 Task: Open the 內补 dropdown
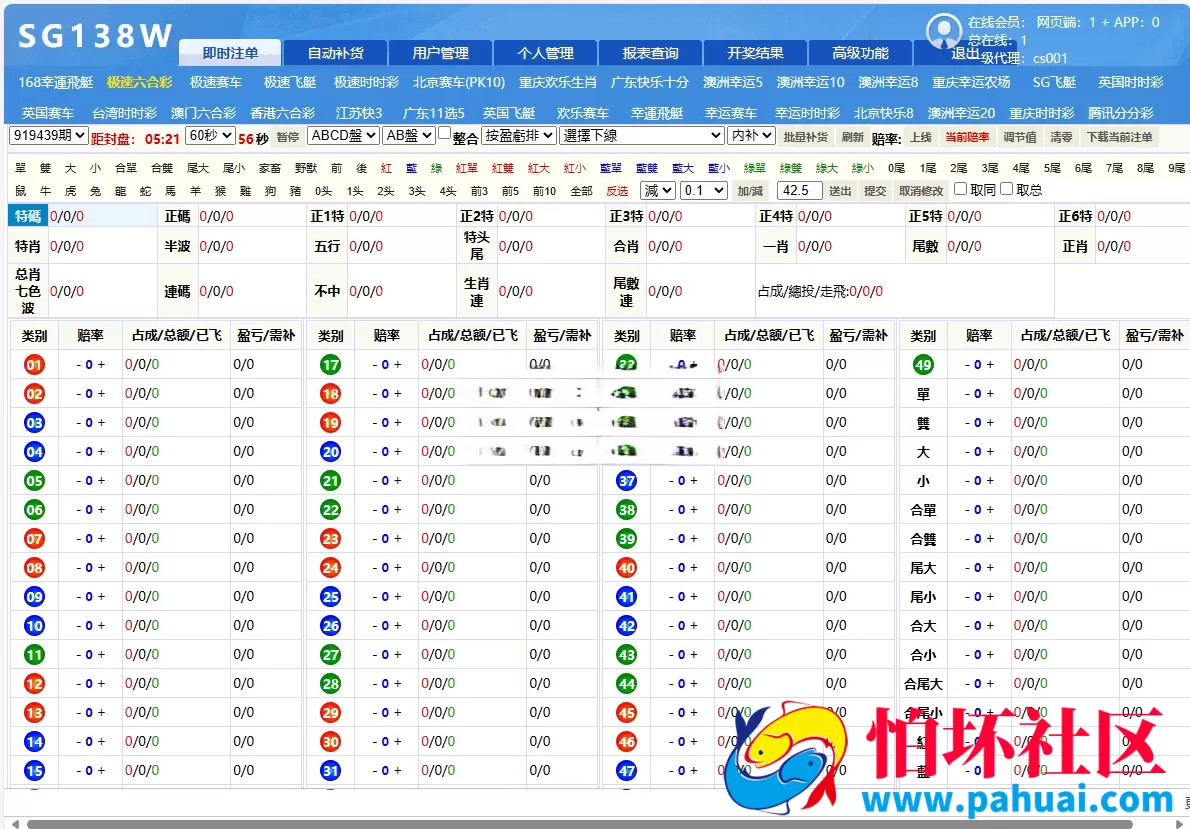click(x=751, y=135)
